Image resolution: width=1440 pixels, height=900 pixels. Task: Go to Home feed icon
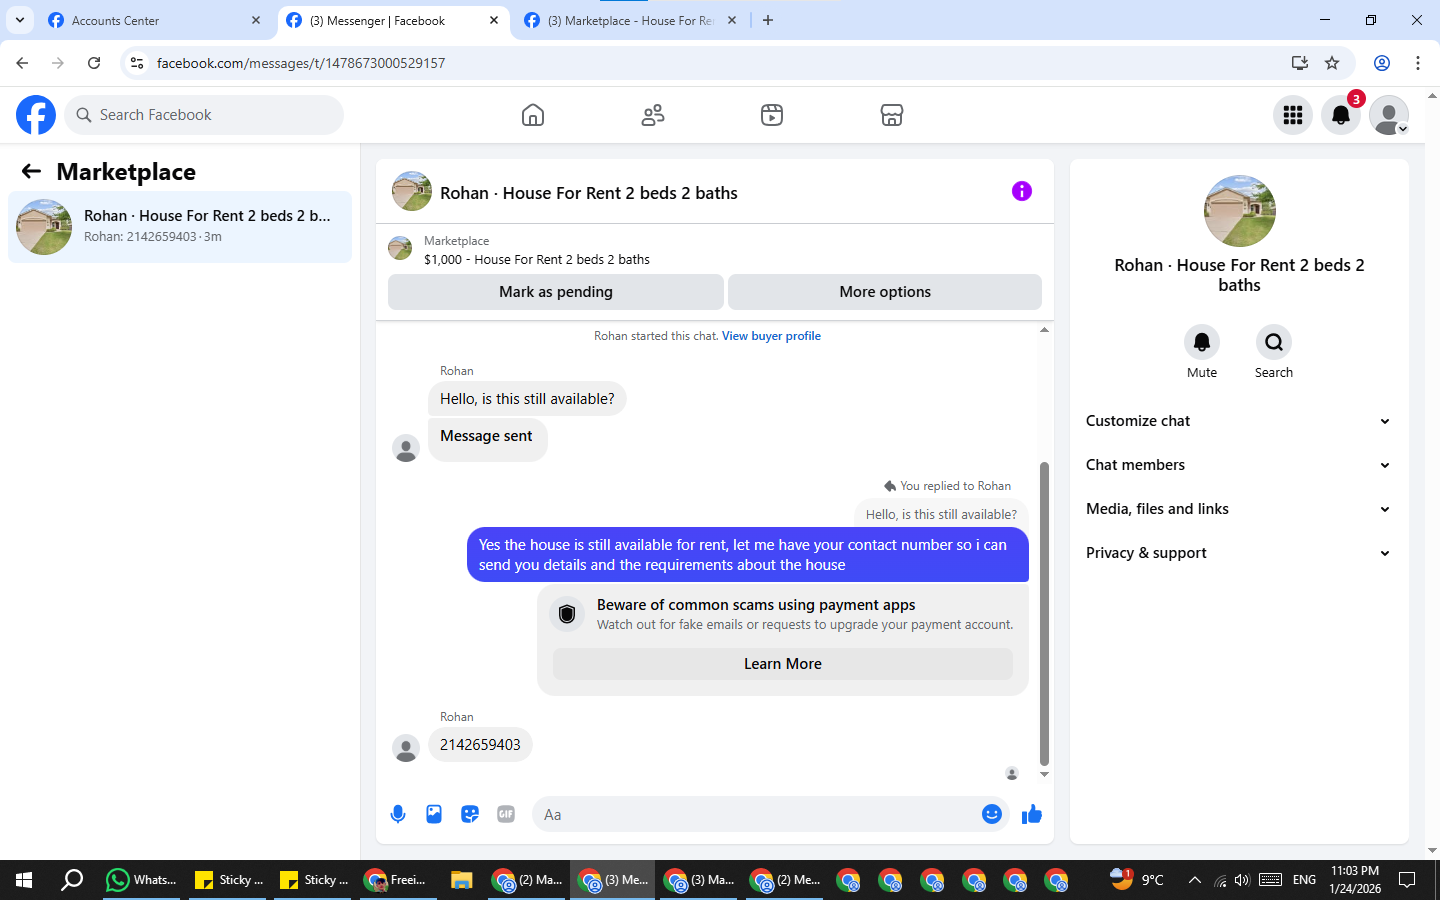tap(533, 115)
